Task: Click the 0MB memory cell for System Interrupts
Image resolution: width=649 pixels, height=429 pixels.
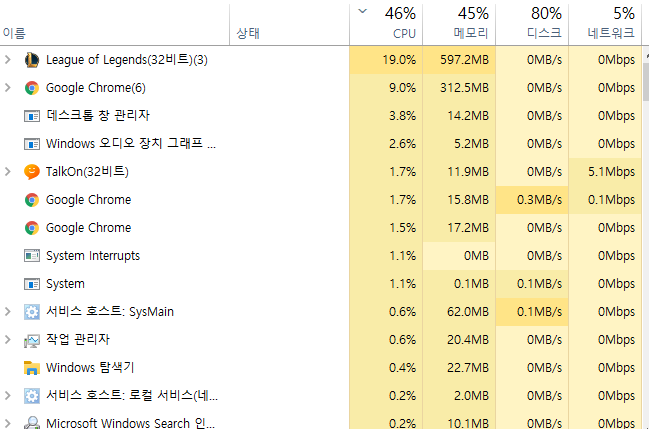Action: pyautogui.click(x=459, y=256)
